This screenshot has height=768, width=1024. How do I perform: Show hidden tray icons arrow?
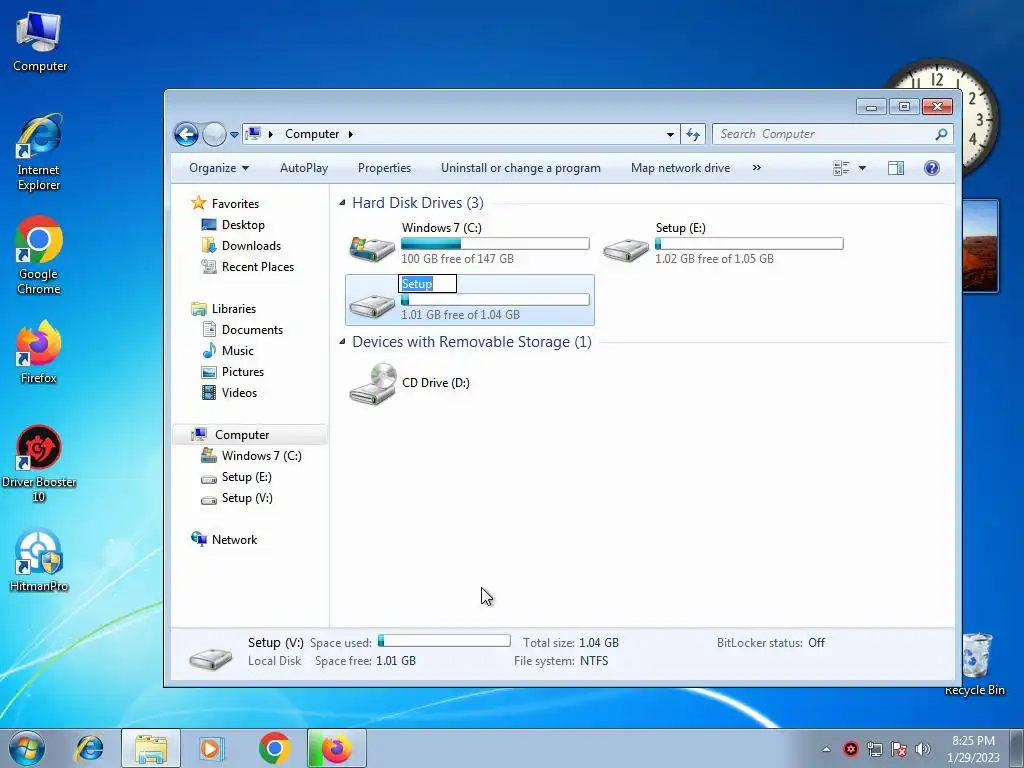(826, 749)
